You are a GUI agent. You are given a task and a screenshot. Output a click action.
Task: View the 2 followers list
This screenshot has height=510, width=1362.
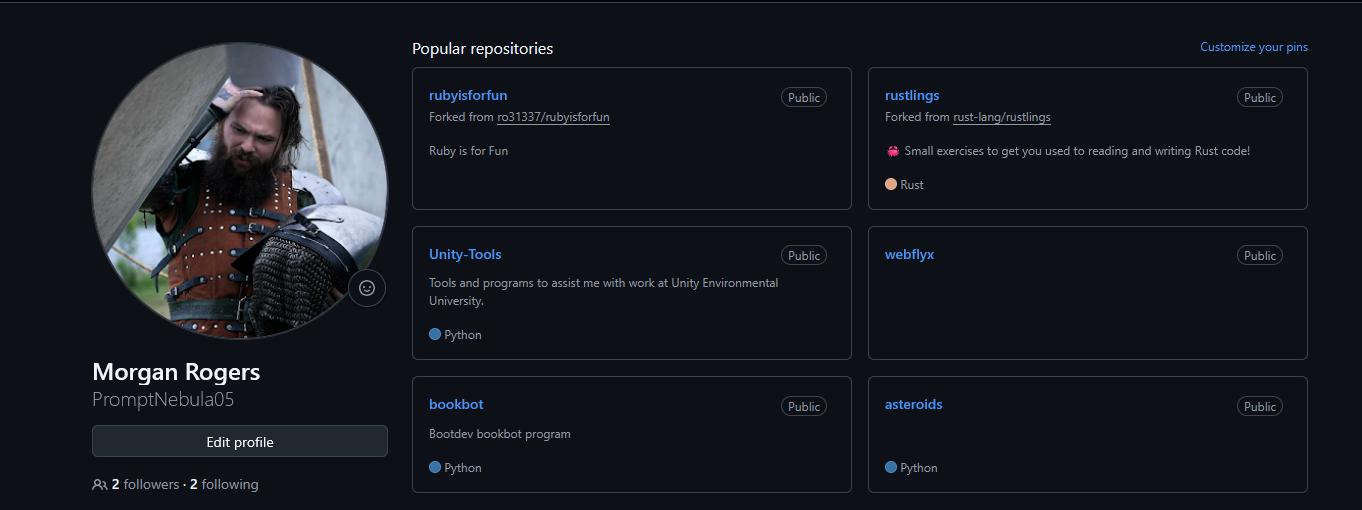[145, 485]
